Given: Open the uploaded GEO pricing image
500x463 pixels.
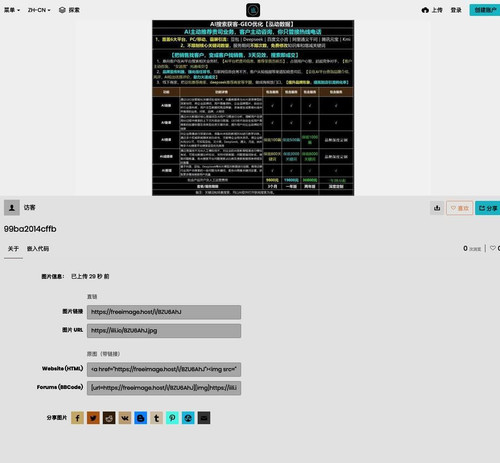Looking at the screenshot, I should (x=253, y=108).
